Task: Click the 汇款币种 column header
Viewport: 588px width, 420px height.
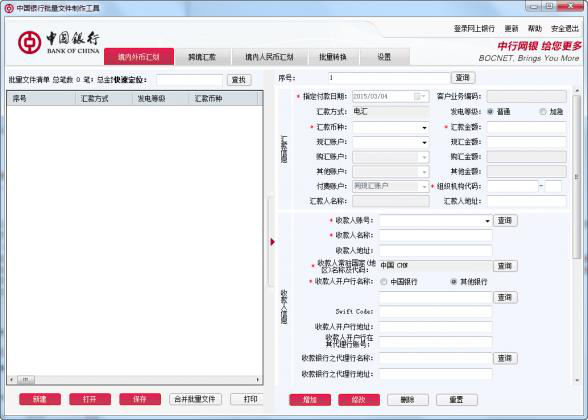Action: point(223,99)
